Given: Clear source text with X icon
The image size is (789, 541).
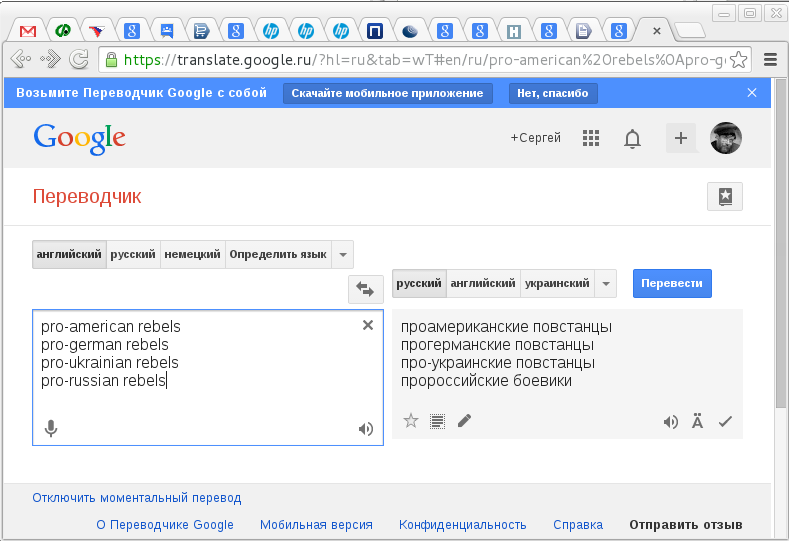Looking at the screenshot, I should 367,325.
